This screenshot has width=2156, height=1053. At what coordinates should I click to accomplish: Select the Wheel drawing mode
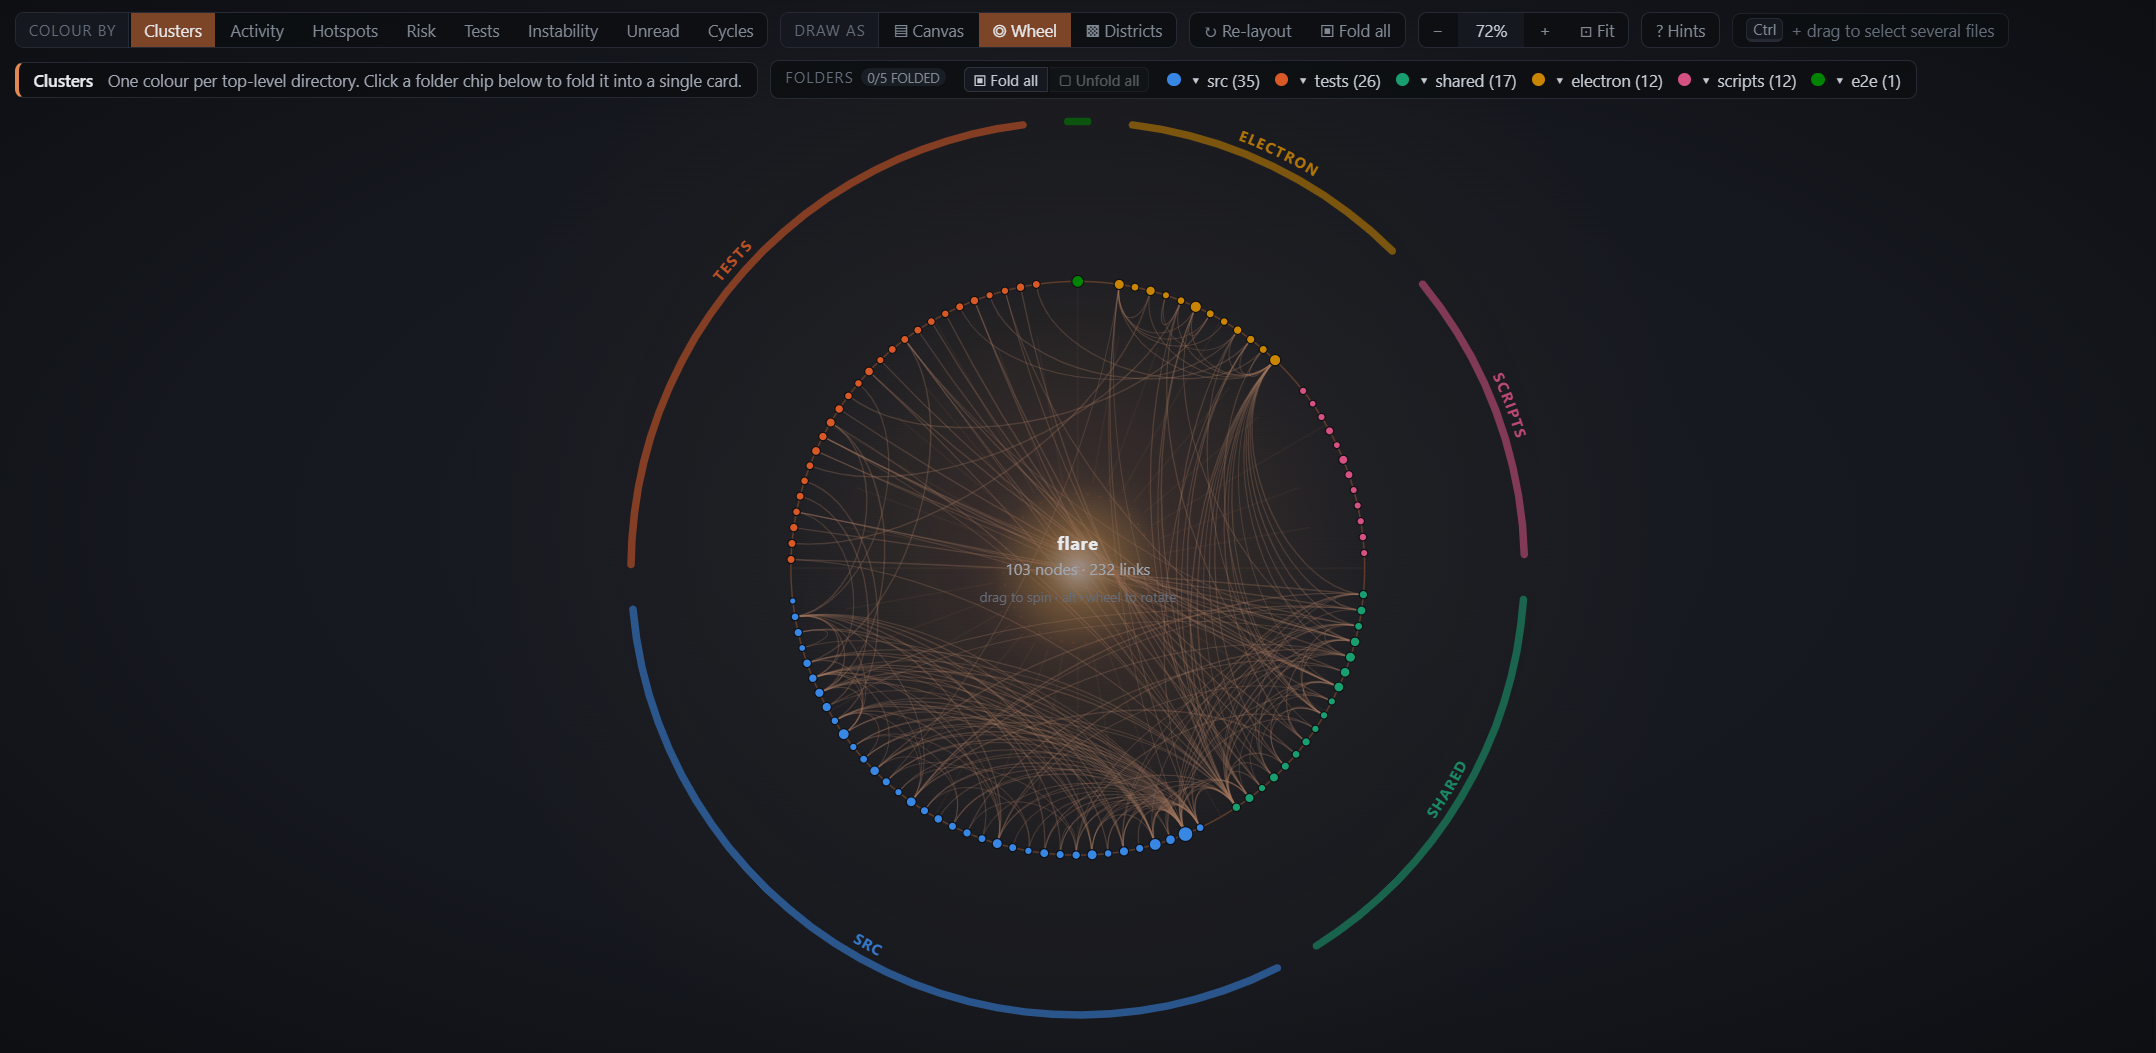(x=1024, y=31)
